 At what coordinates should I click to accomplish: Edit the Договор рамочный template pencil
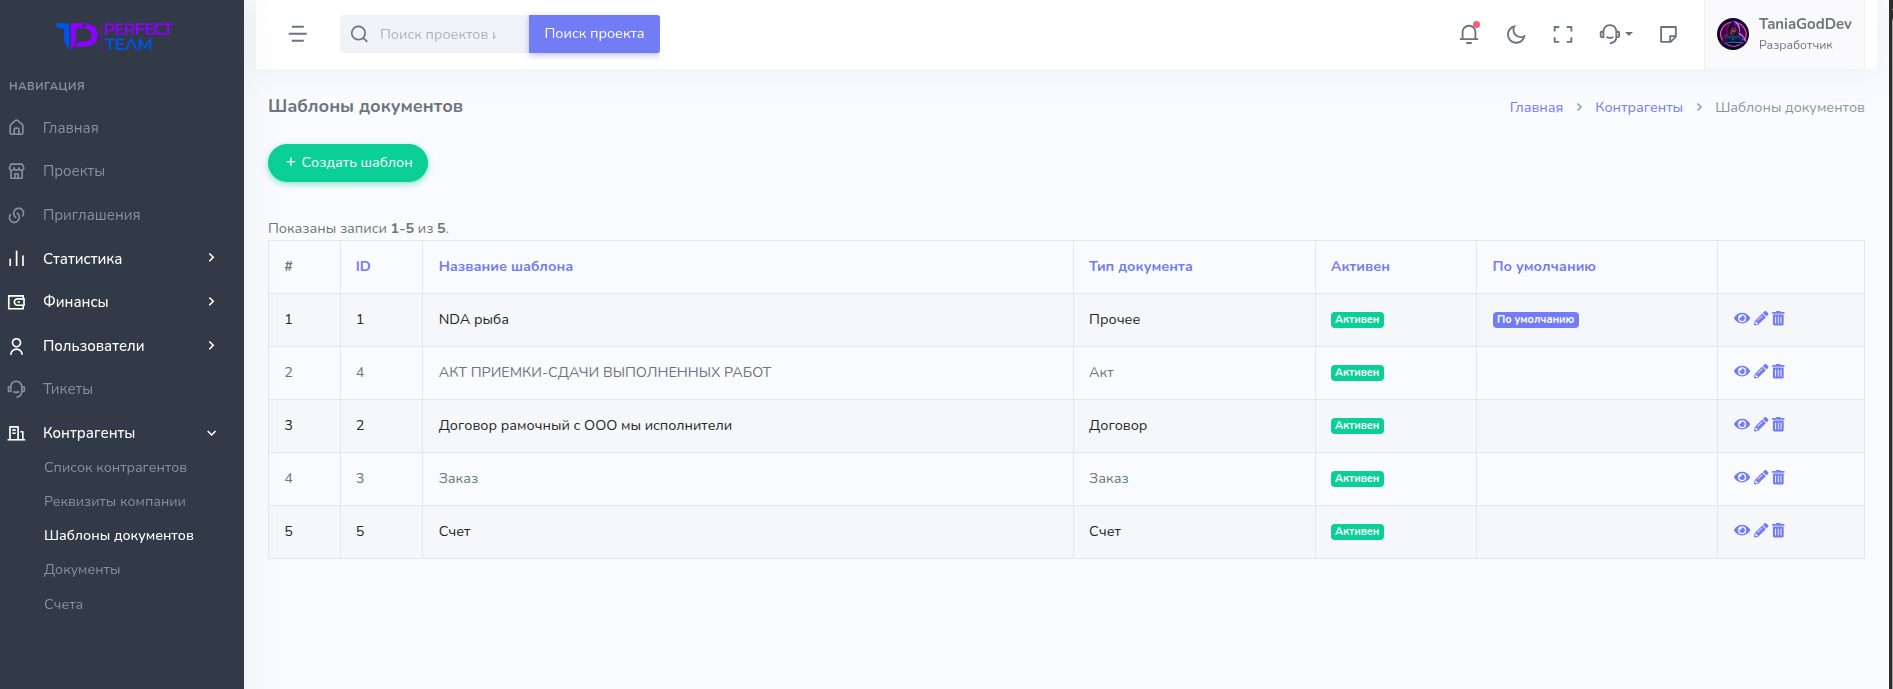coord(1761,425)
